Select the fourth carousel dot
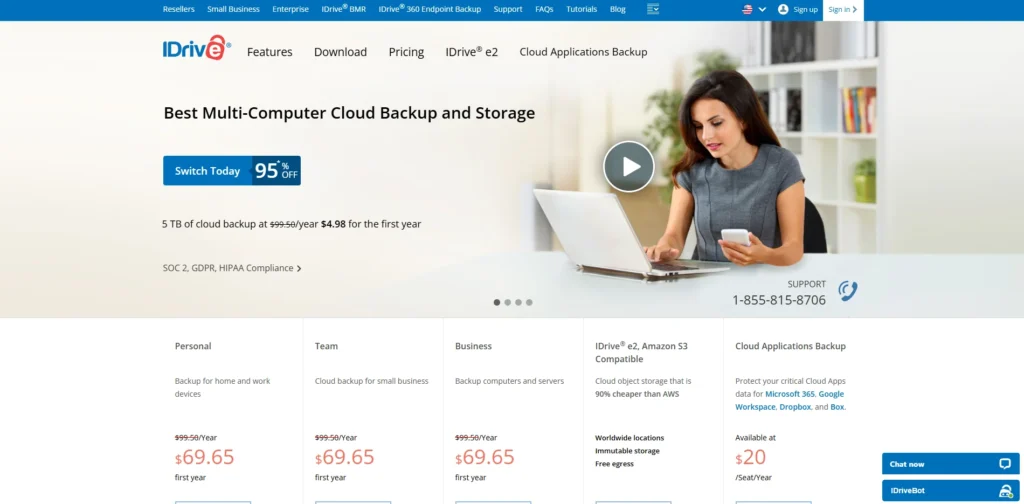This screenshot has width=1024, height=504. pos(529,302)
